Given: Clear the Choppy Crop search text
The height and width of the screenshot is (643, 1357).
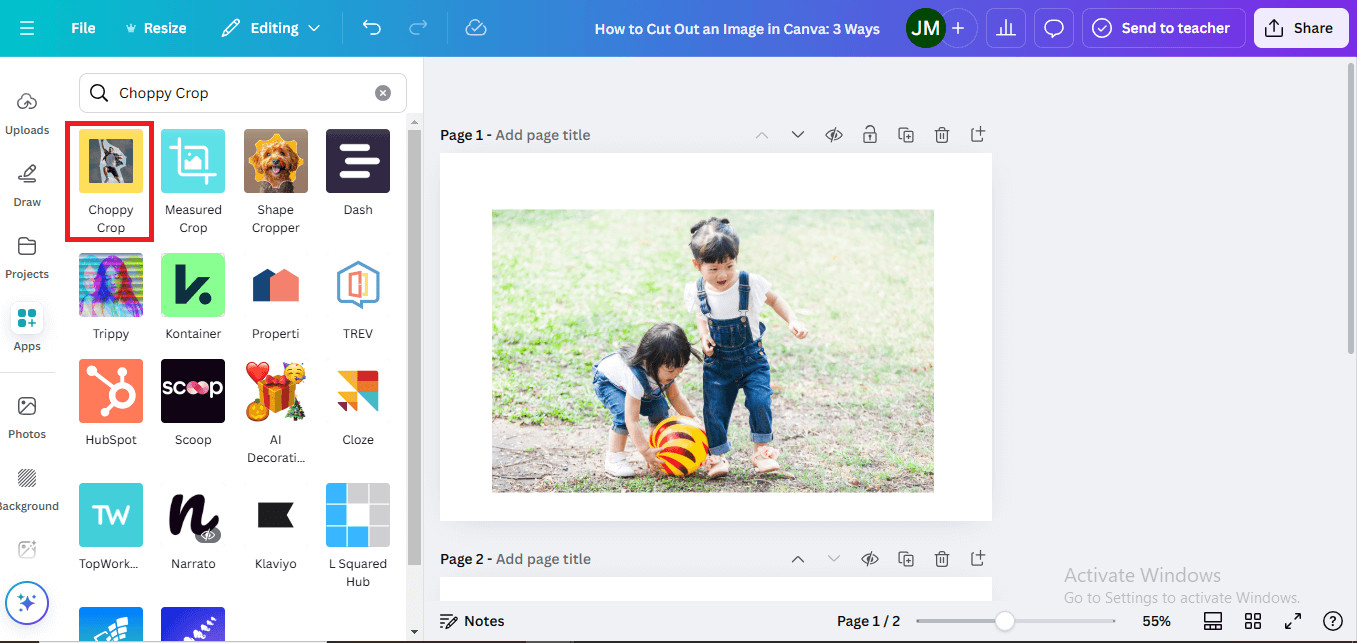Looking at the screenshot, I should pos(383,93).
